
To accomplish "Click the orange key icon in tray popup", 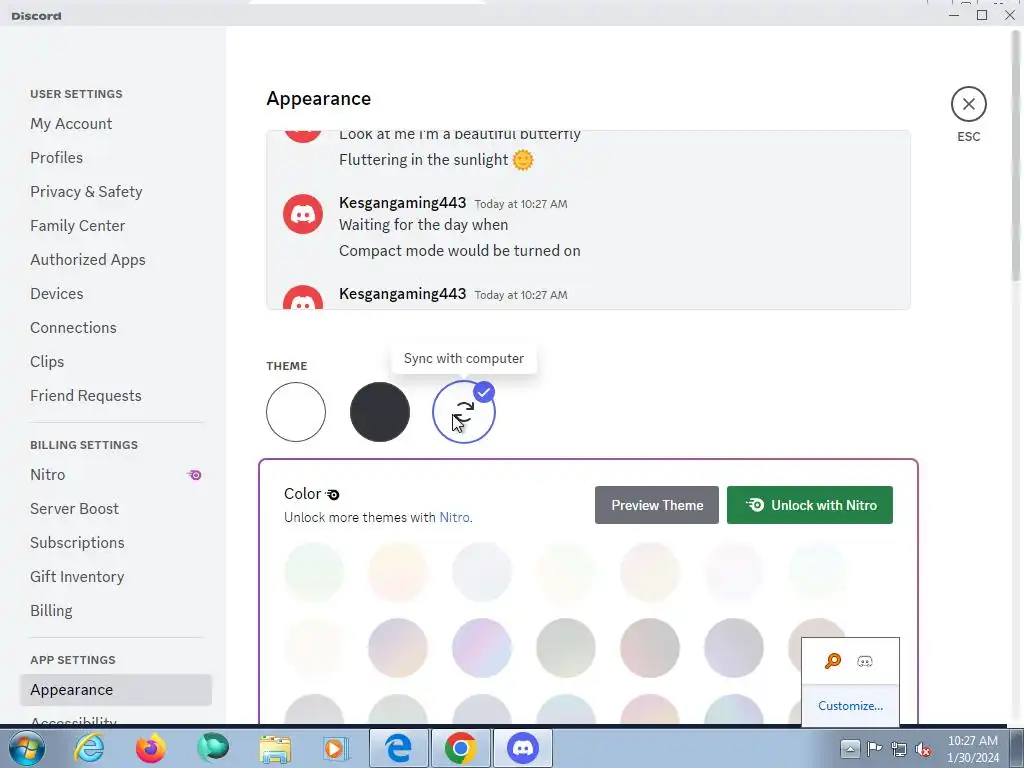I will point(833,661).
